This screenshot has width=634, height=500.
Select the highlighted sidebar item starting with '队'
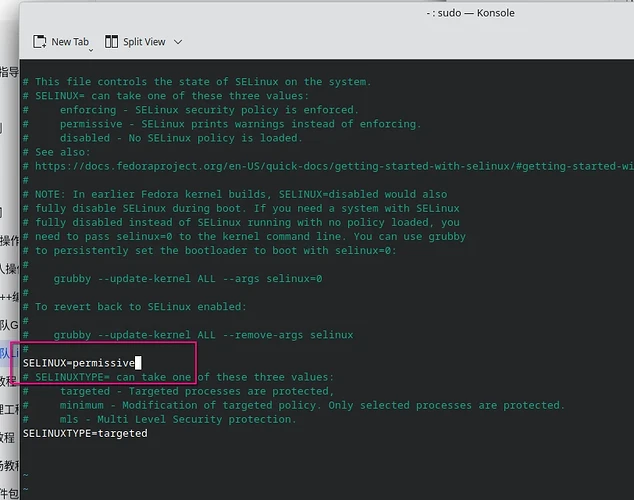(x=6, y=352)
